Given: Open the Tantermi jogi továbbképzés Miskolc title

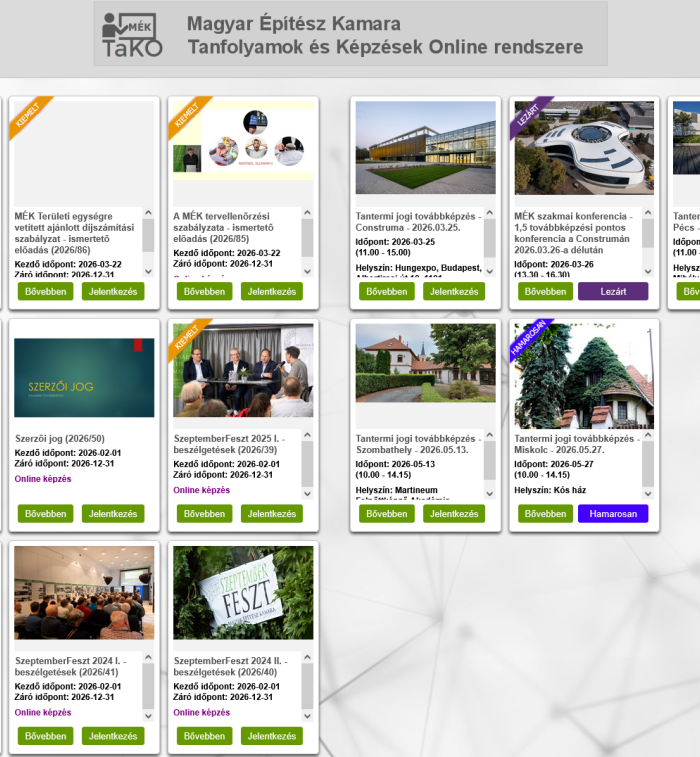Looking at the screenshot, I should pos(575,444).
